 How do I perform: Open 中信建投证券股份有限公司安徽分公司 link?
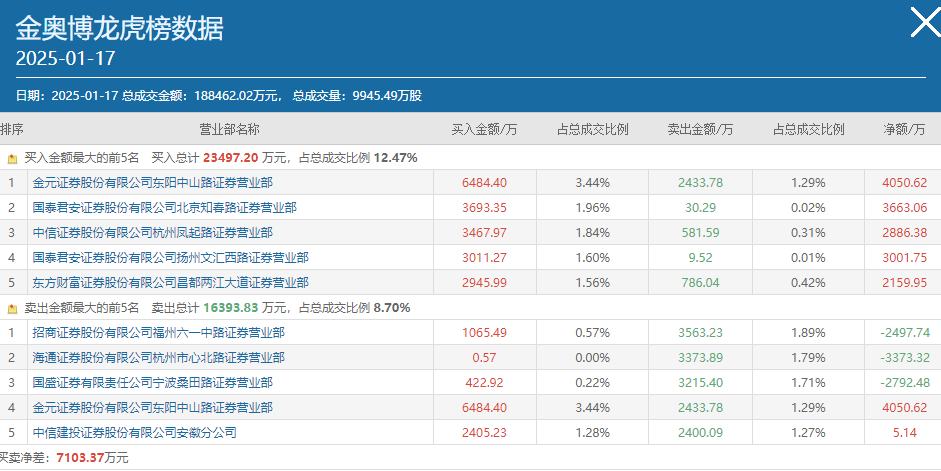(134, 433)
